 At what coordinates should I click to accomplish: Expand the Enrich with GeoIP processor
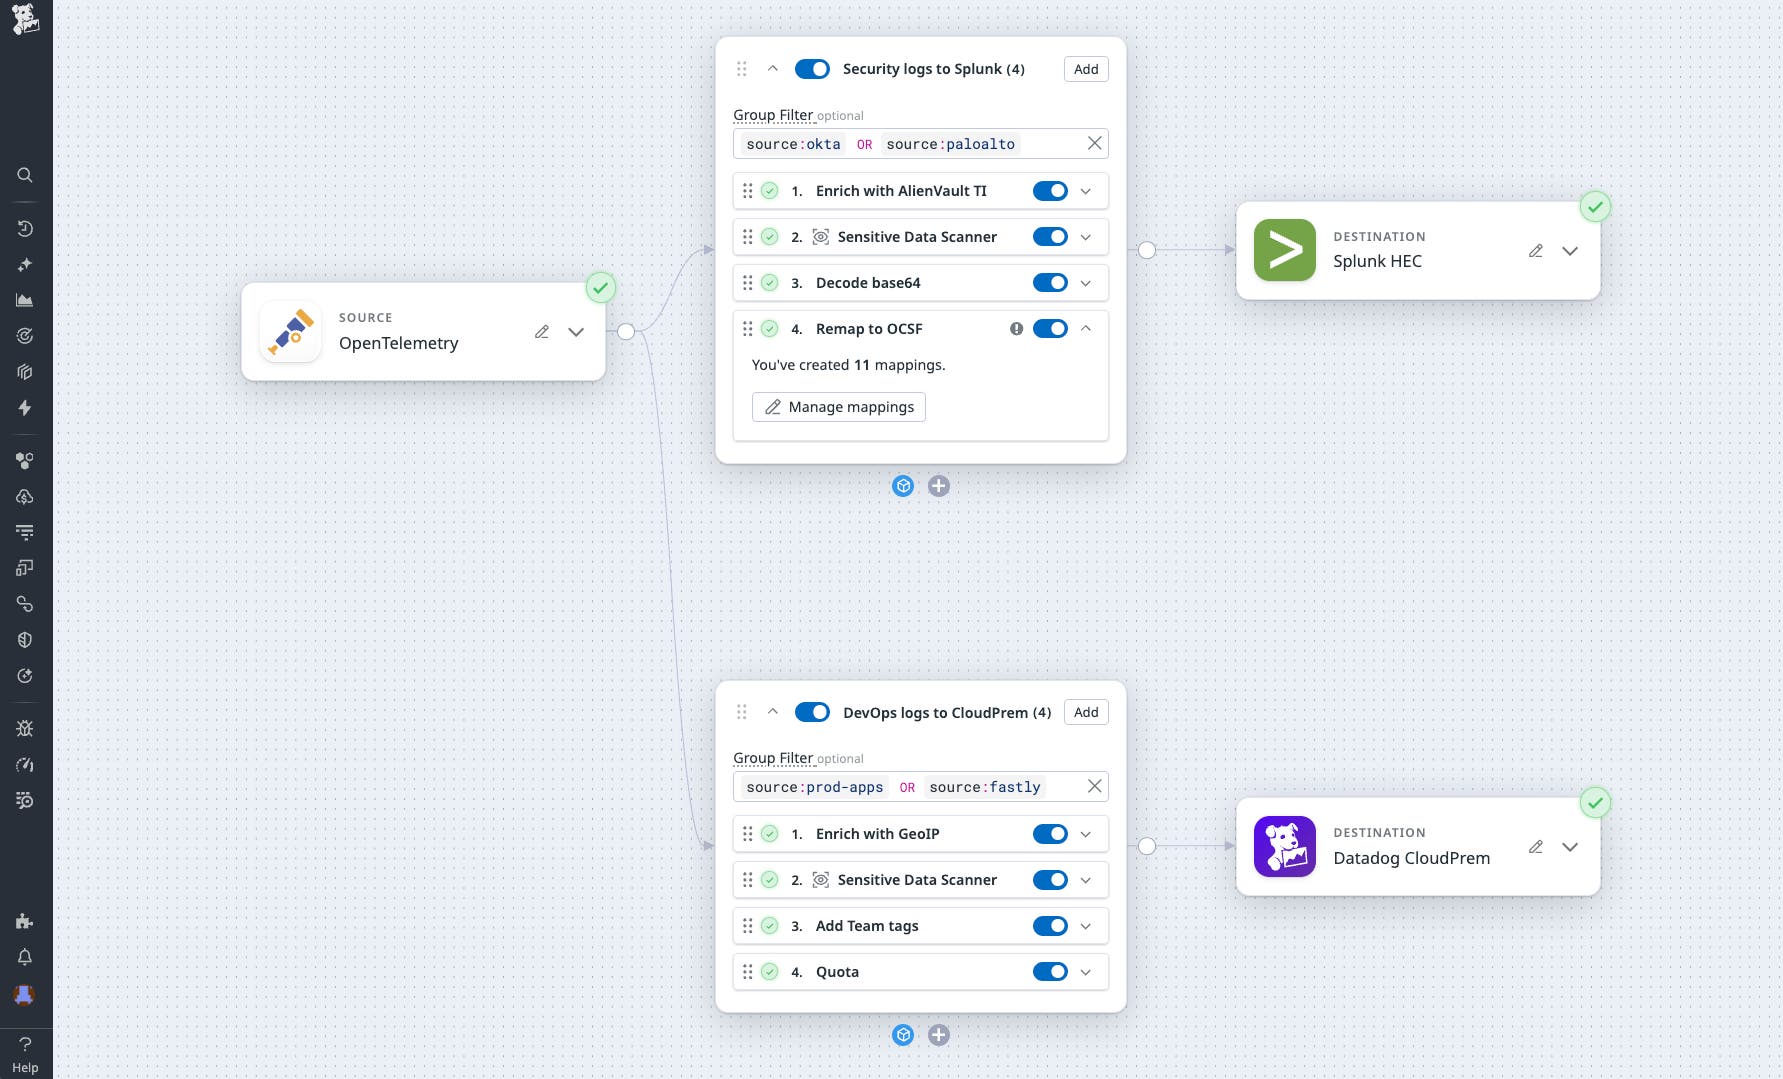coord(1085,833)
